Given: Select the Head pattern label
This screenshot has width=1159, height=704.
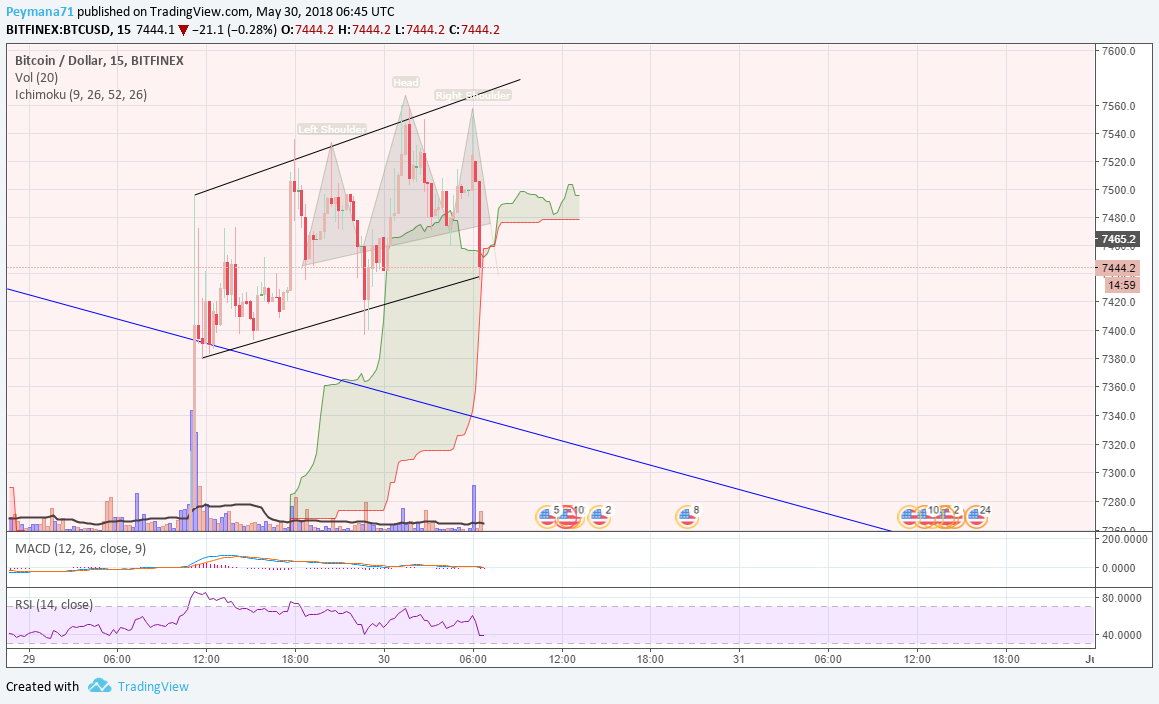Looking at the screenshot, I should point(406,82).
